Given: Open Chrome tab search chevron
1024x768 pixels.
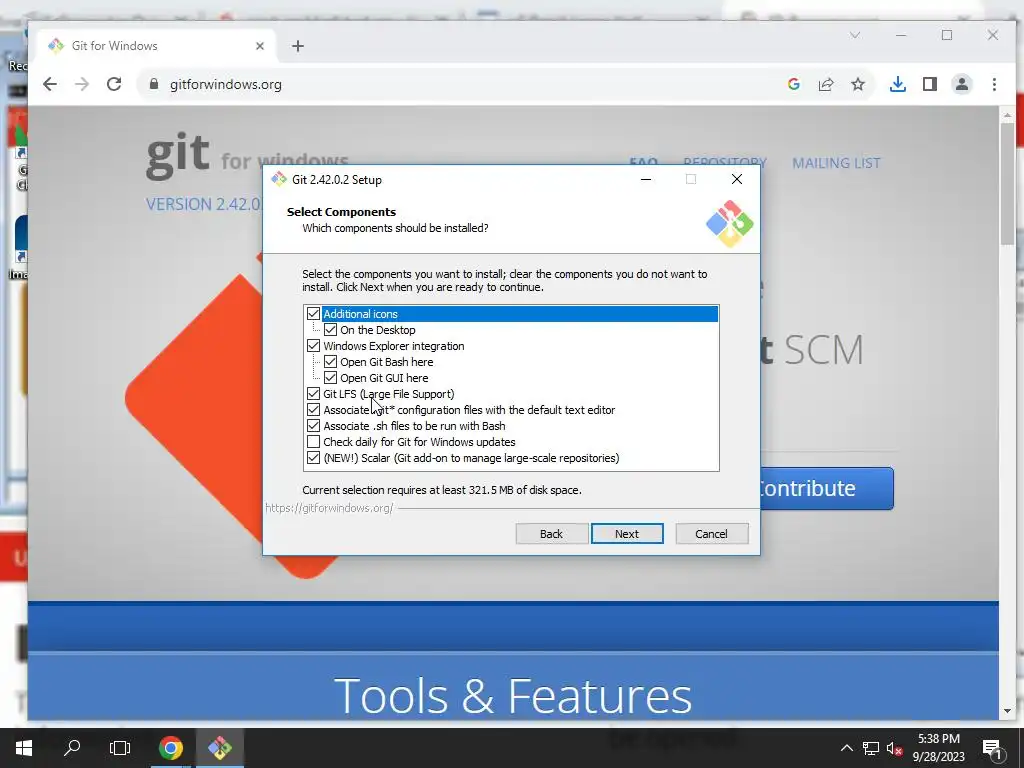Looking at the screenshot, I should (x=855, y=35).
